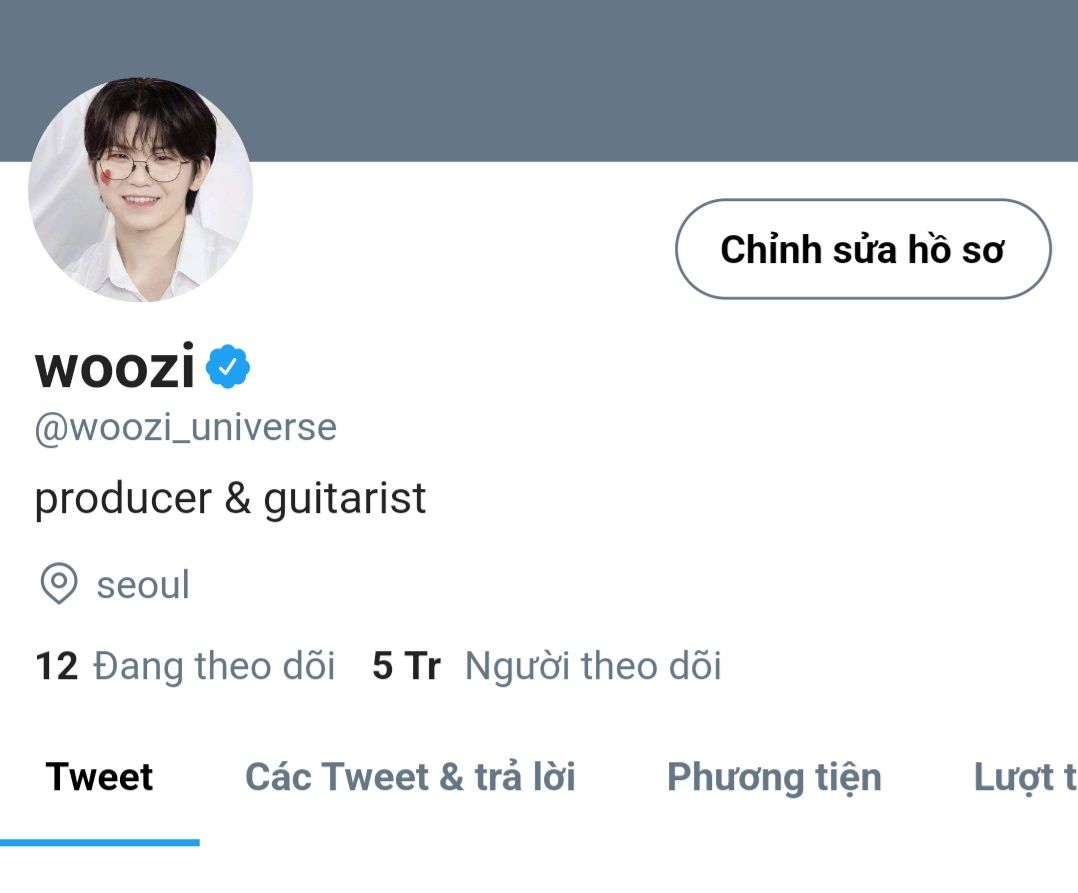
Task: Click the blue underline below Tweet tab
Action: pyautogui.click(x=99, y=842)
